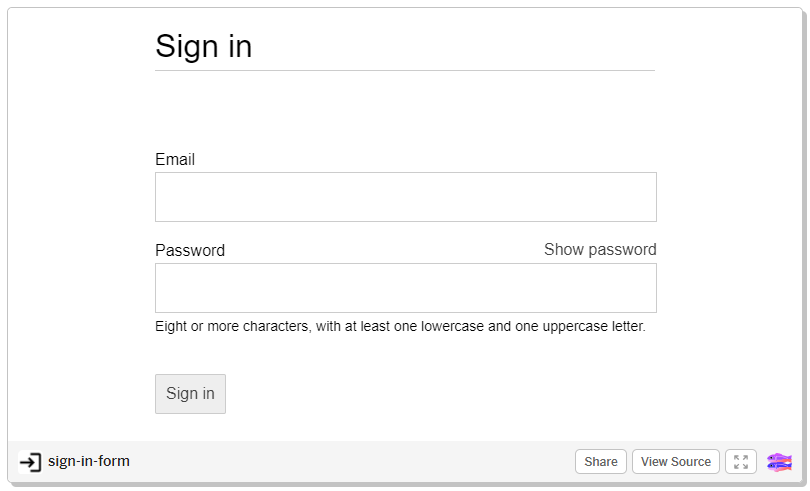Click the word 'lowercase' in the hint
Image resolution: width=810 pixels, height=491 pixels.
click(x=452, y=327)
